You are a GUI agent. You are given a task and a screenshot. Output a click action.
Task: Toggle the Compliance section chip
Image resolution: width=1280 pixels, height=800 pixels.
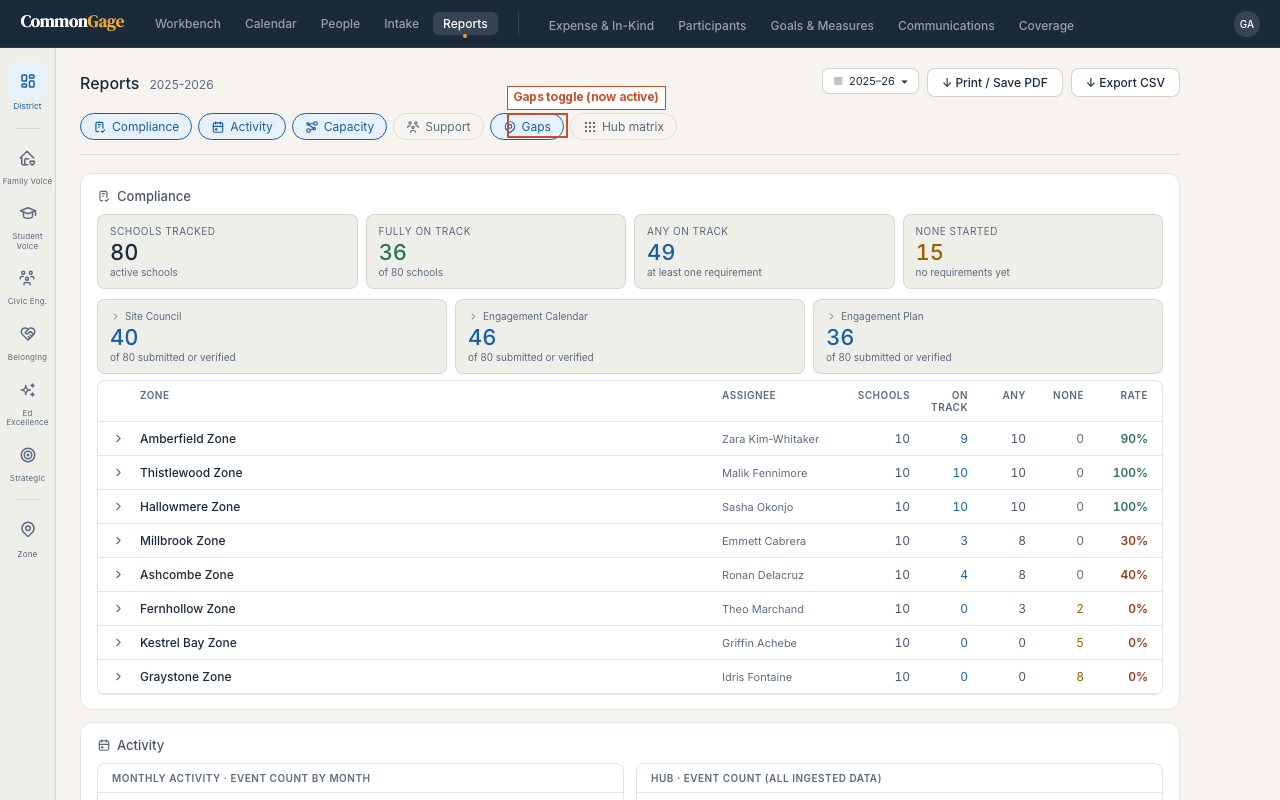(x=136, y=126)
